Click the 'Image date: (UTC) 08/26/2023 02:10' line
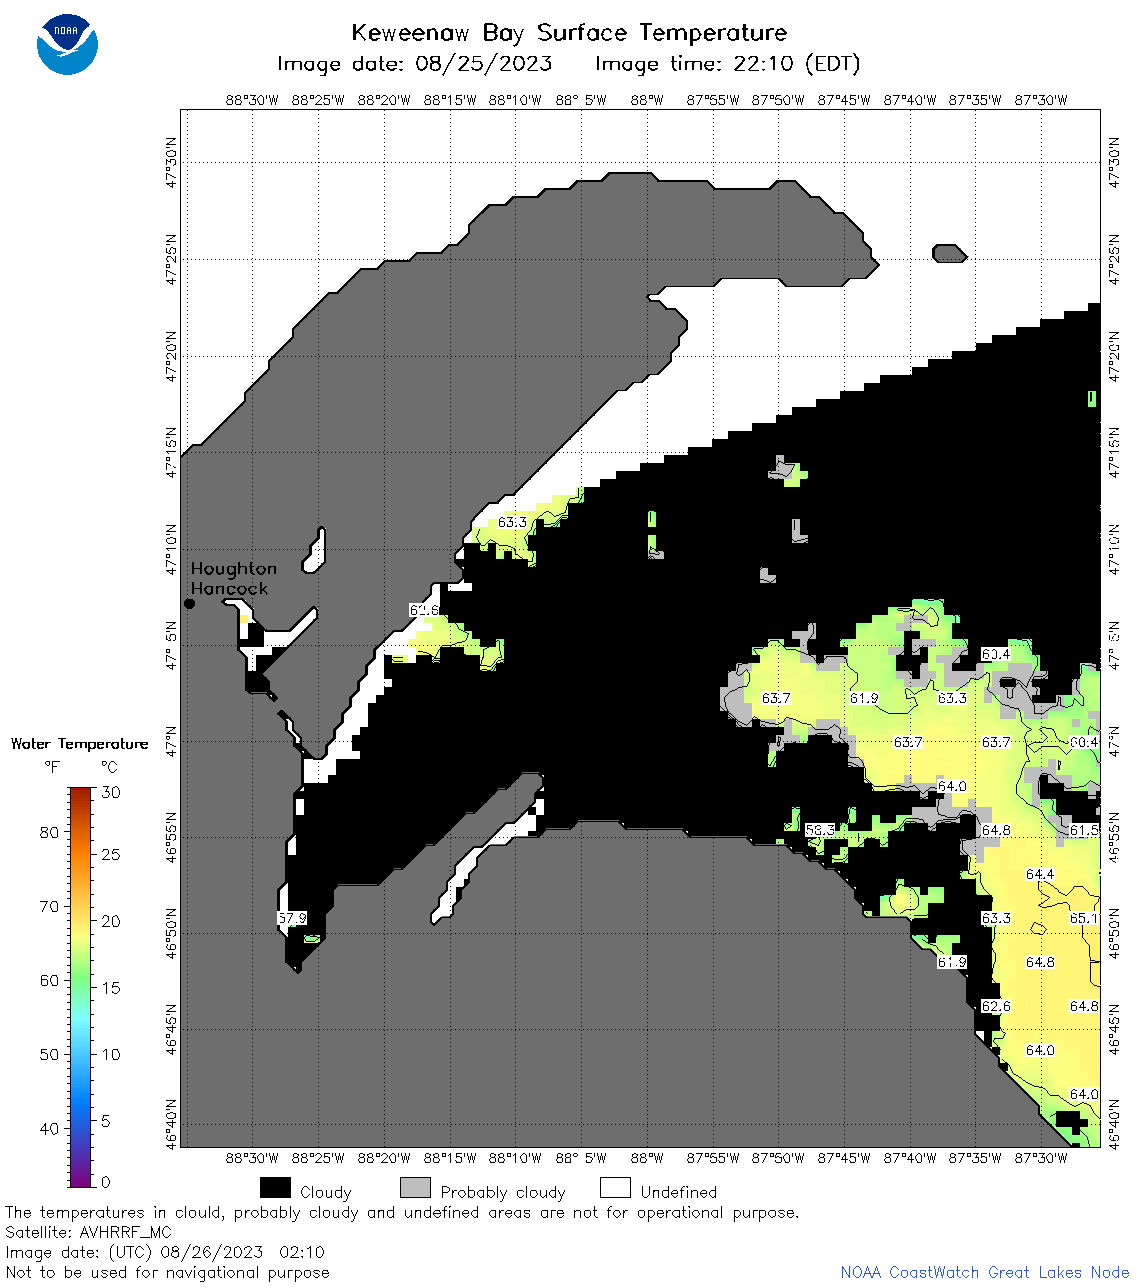The image size is (1140, 1288). (x=165, y=1252)
